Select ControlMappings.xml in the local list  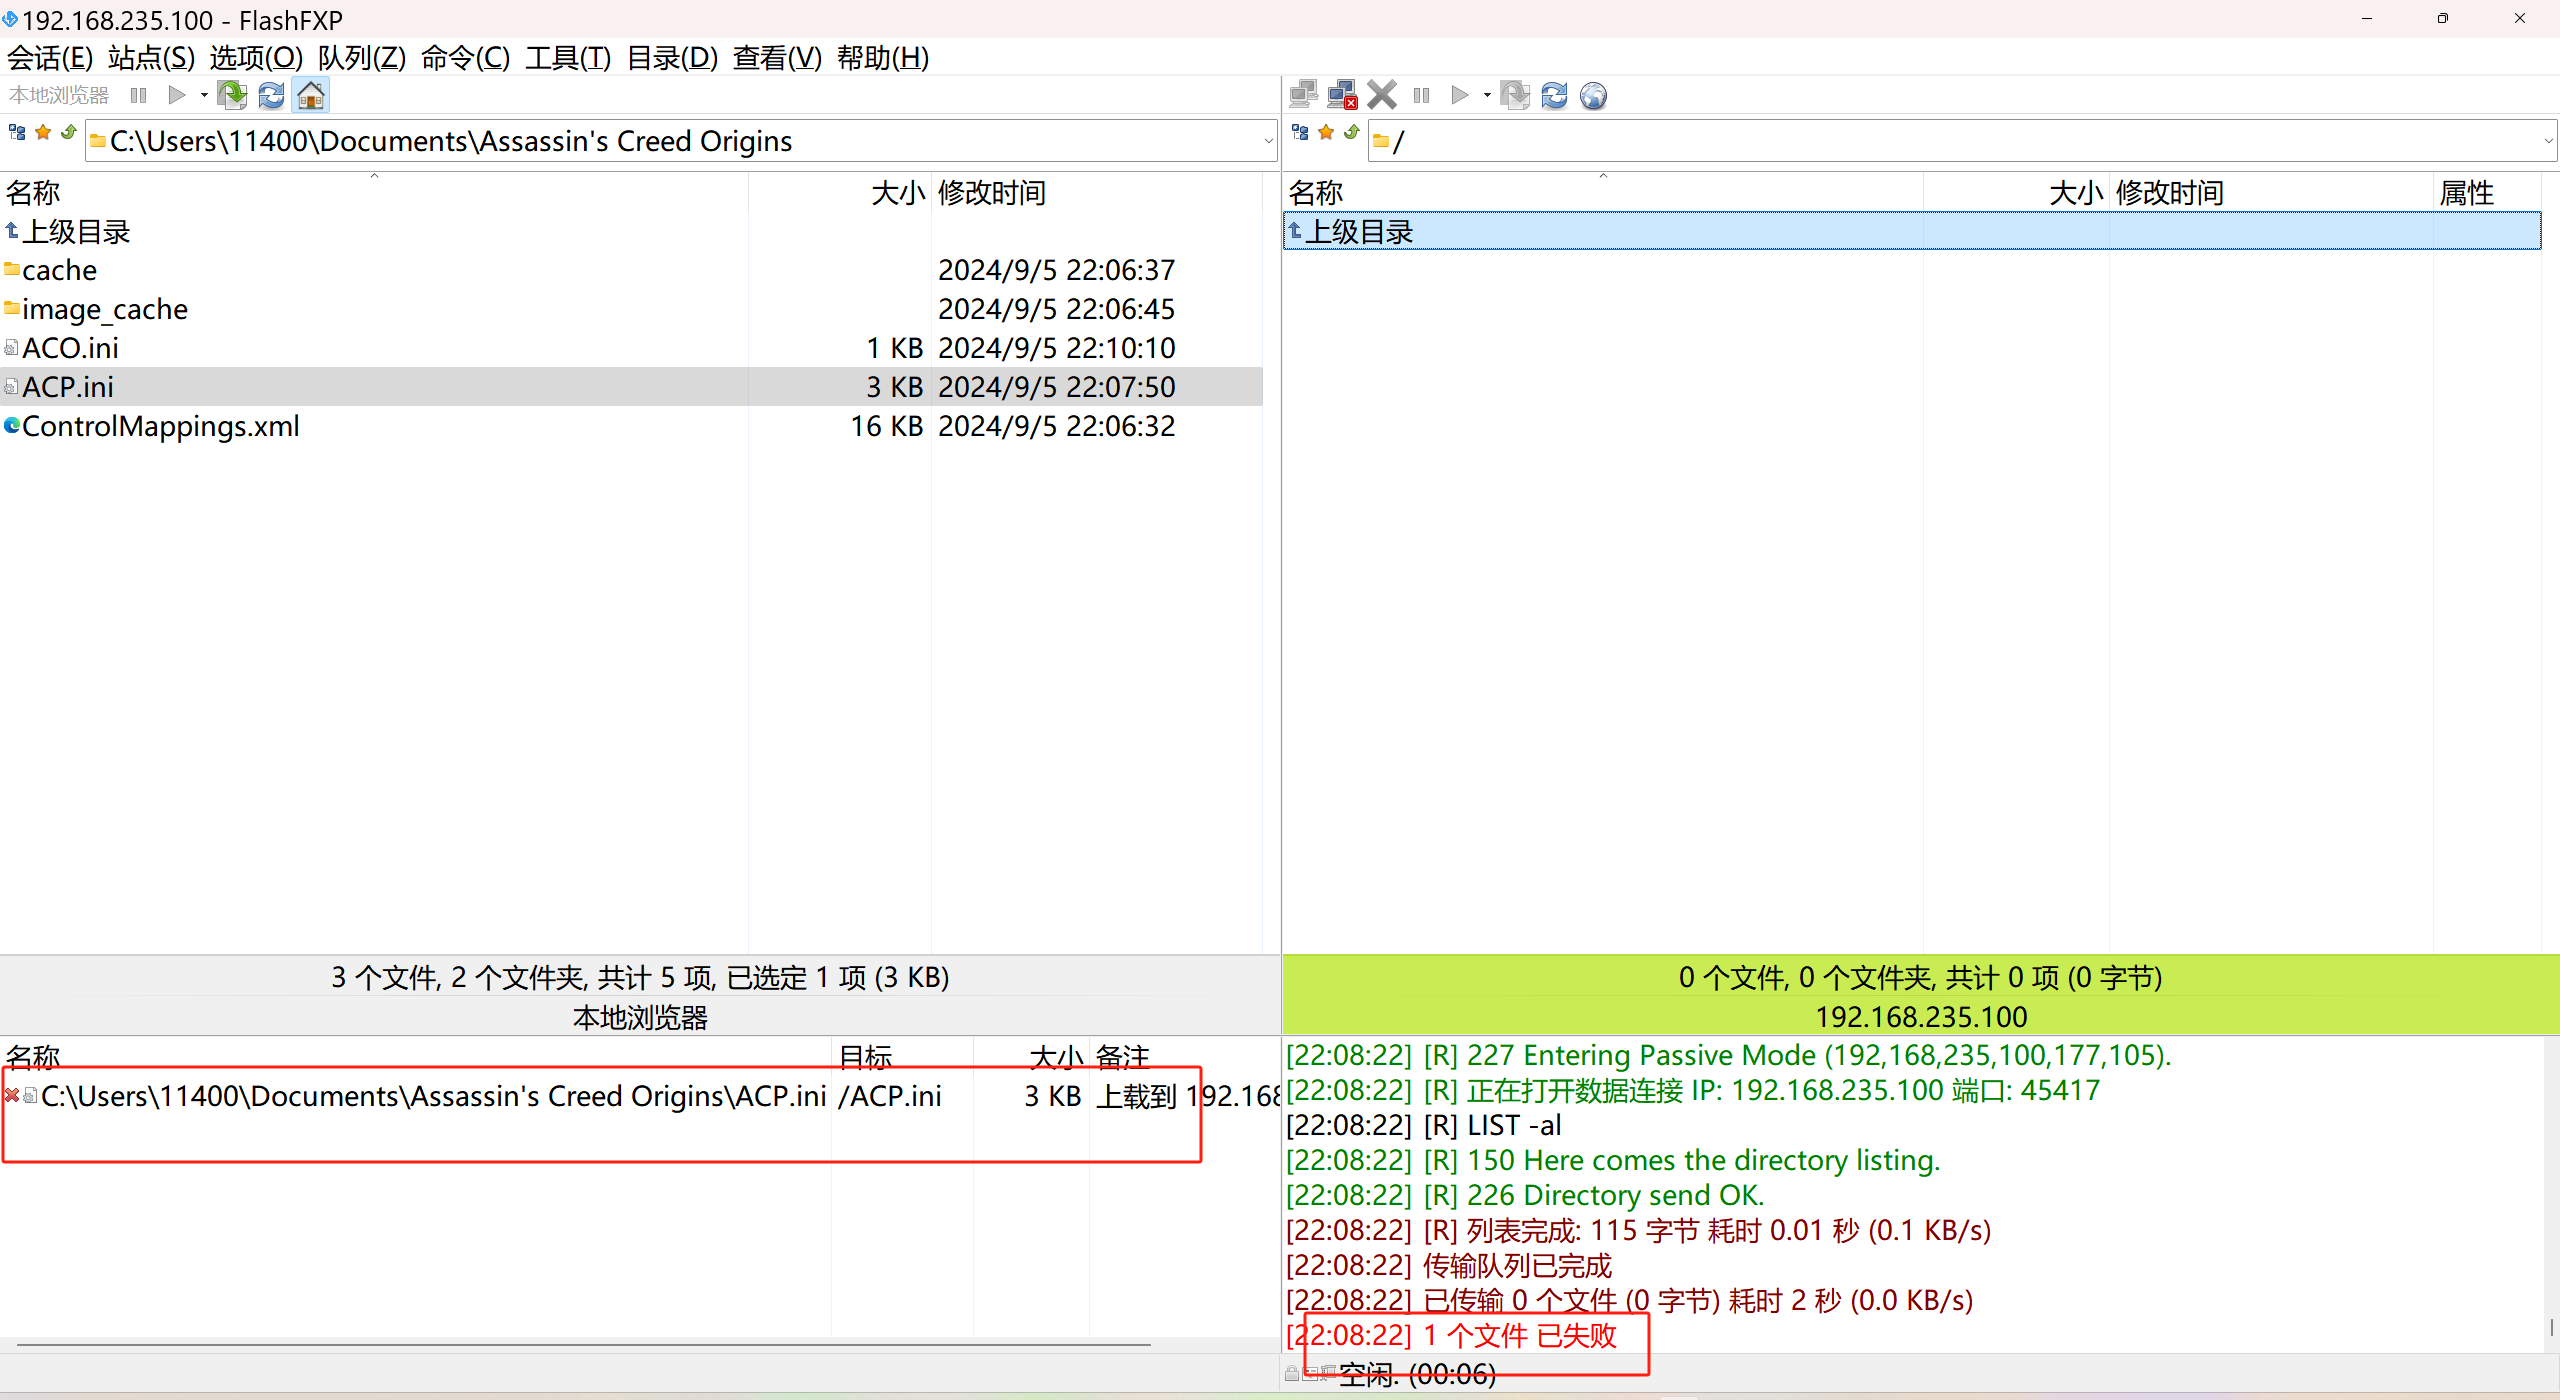[160, 426]
